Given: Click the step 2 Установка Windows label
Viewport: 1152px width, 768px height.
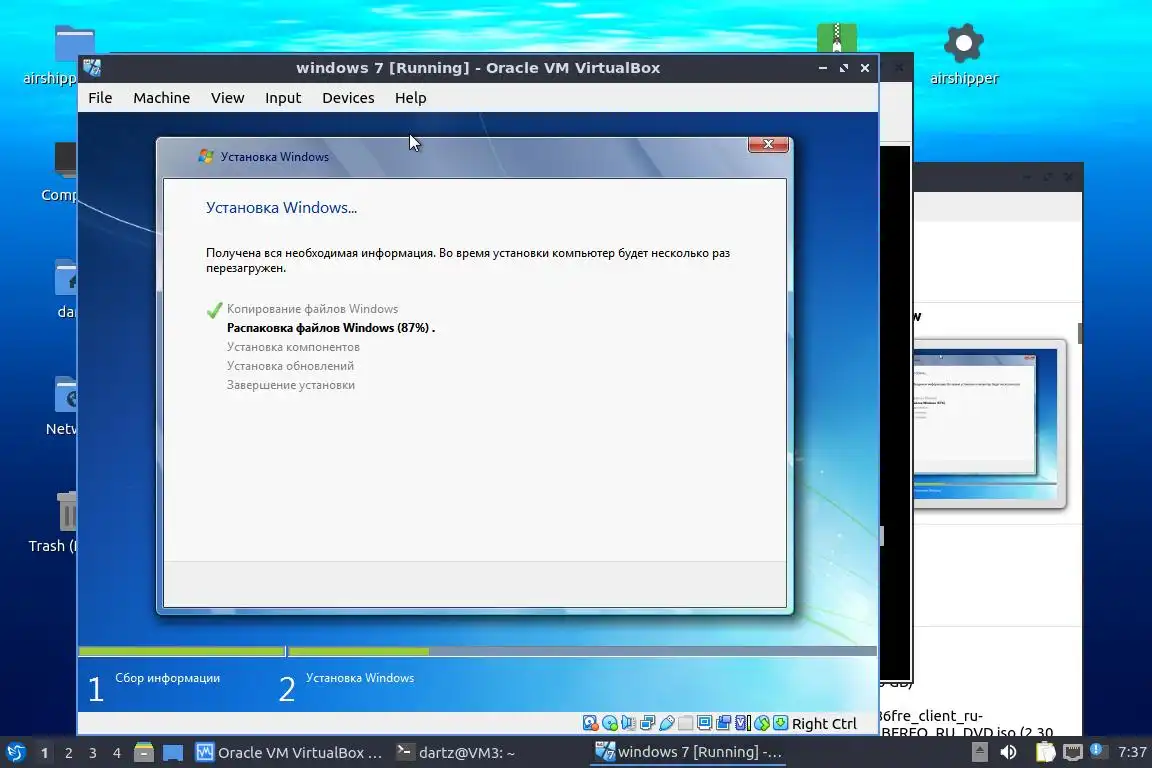Looking at the screenshot, I should [x=360, y=678].
